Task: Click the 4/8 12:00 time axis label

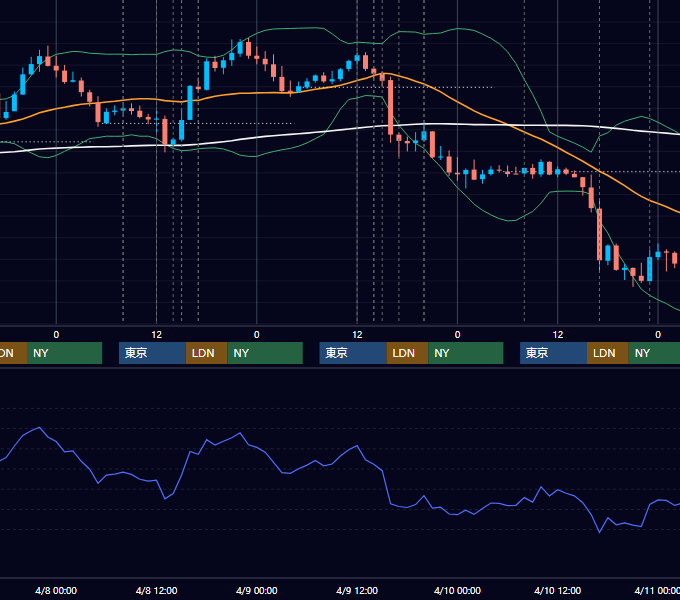Action: [x=157, y=590]
